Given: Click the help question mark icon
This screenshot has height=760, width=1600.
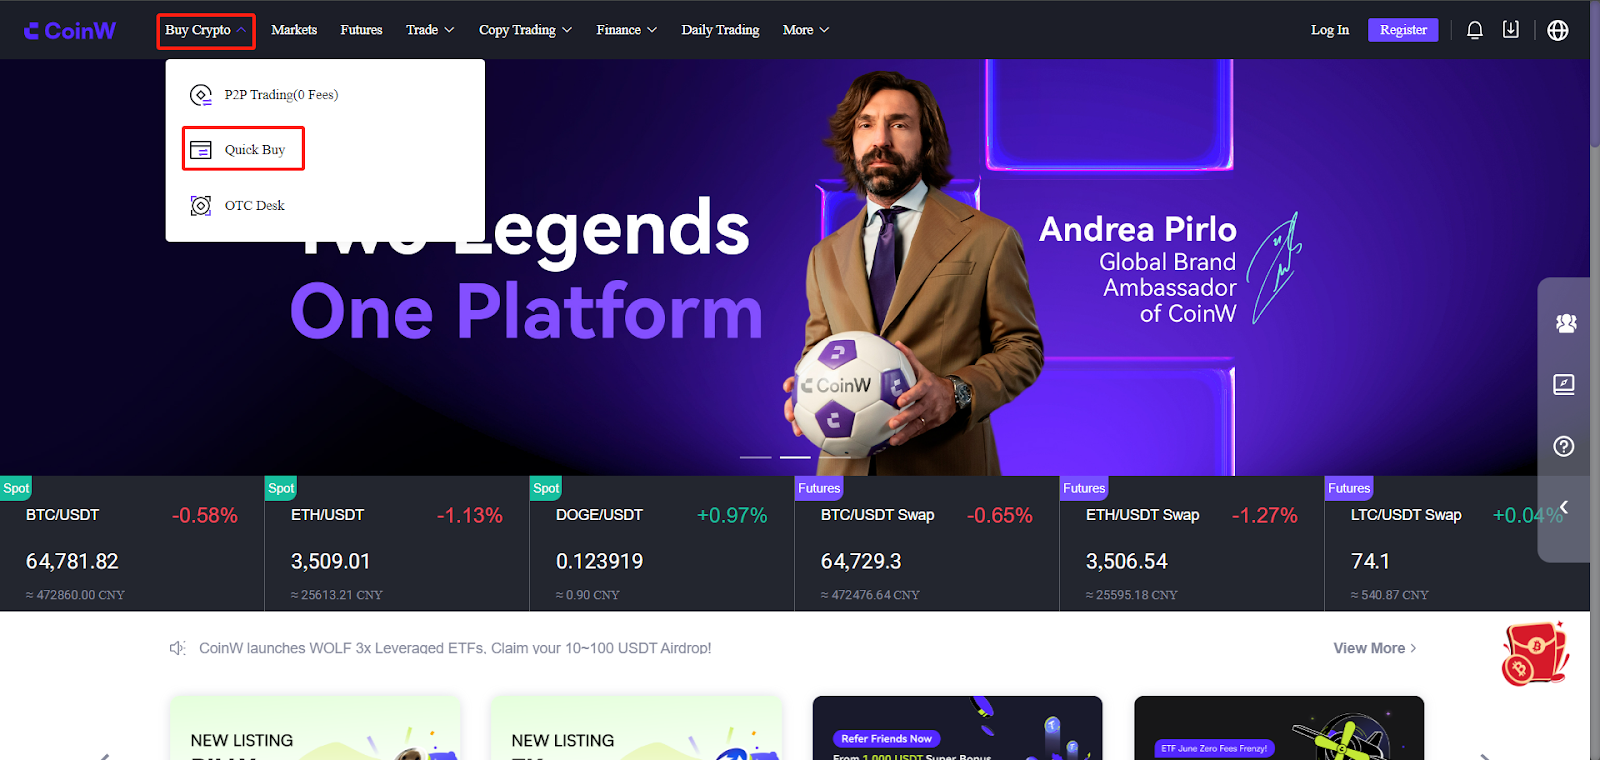Looking at the screenshot, I should click(1564, 446).
